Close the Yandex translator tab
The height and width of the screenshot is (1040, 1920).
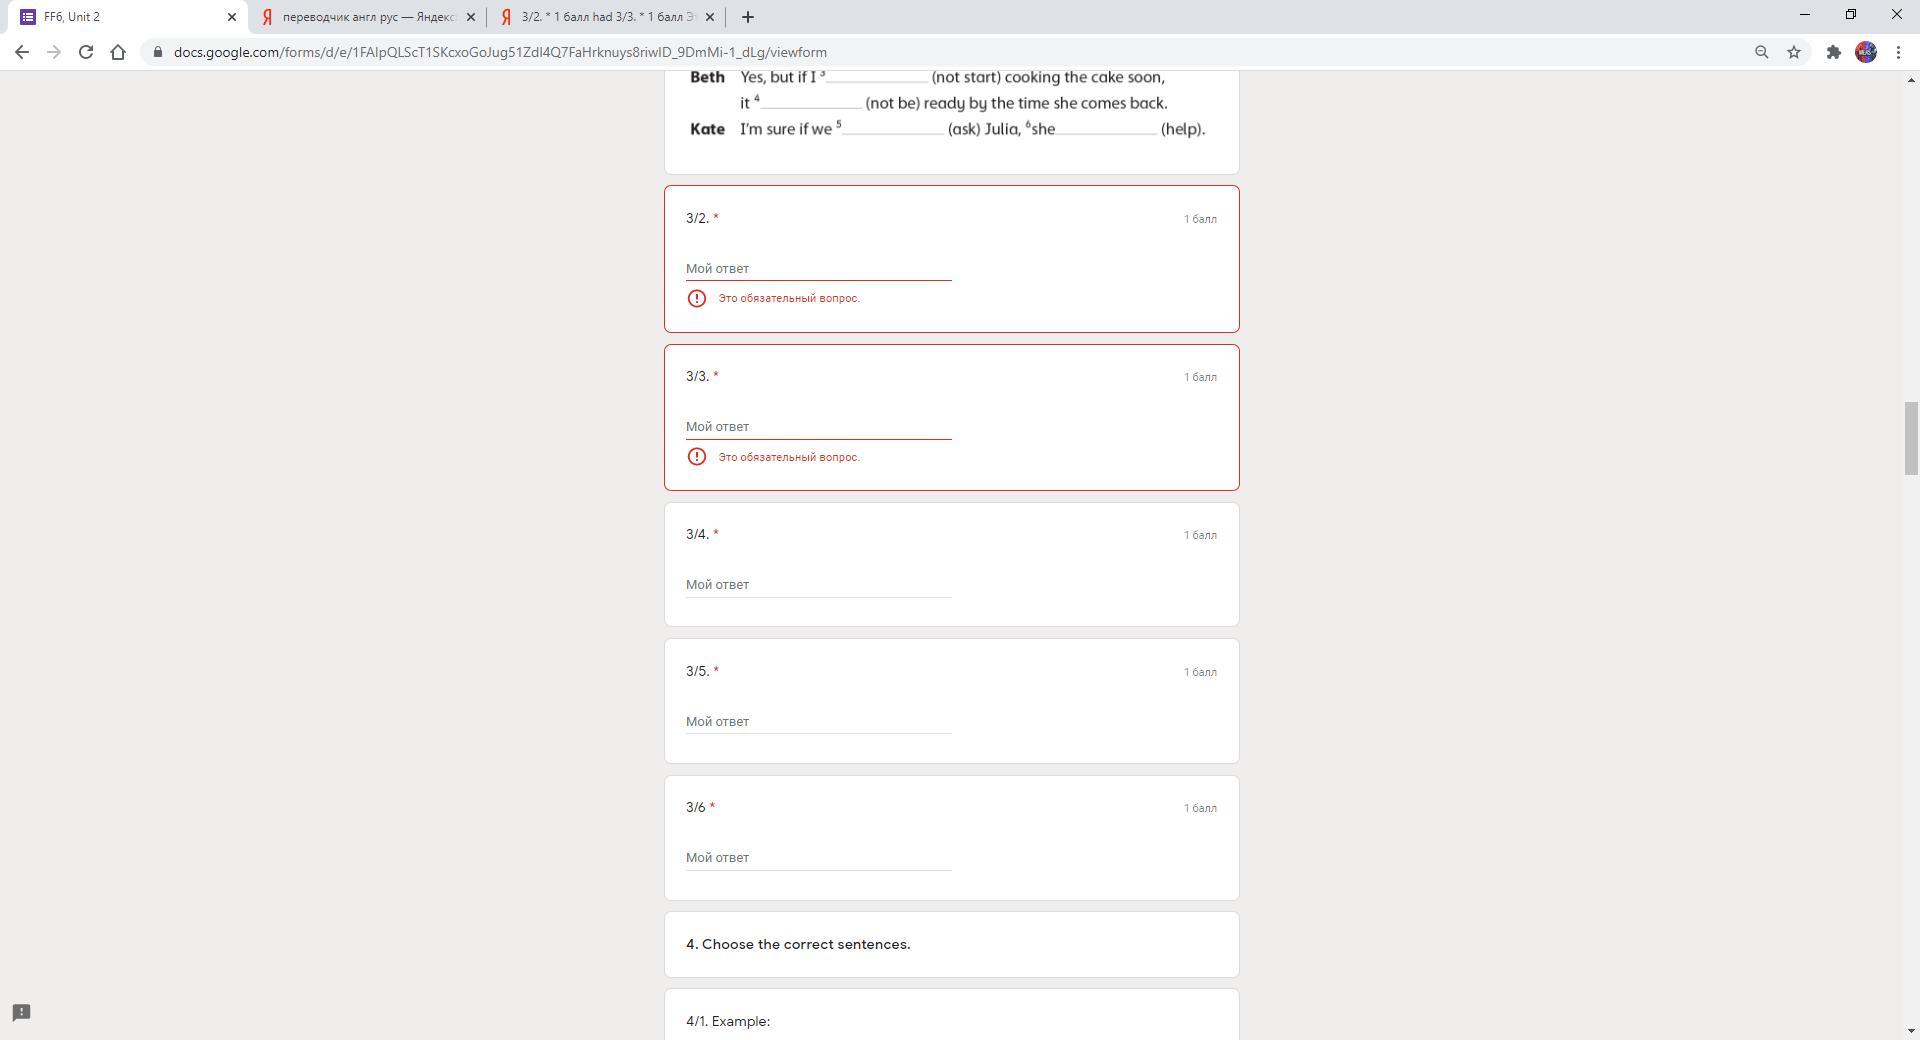[471, 17]
